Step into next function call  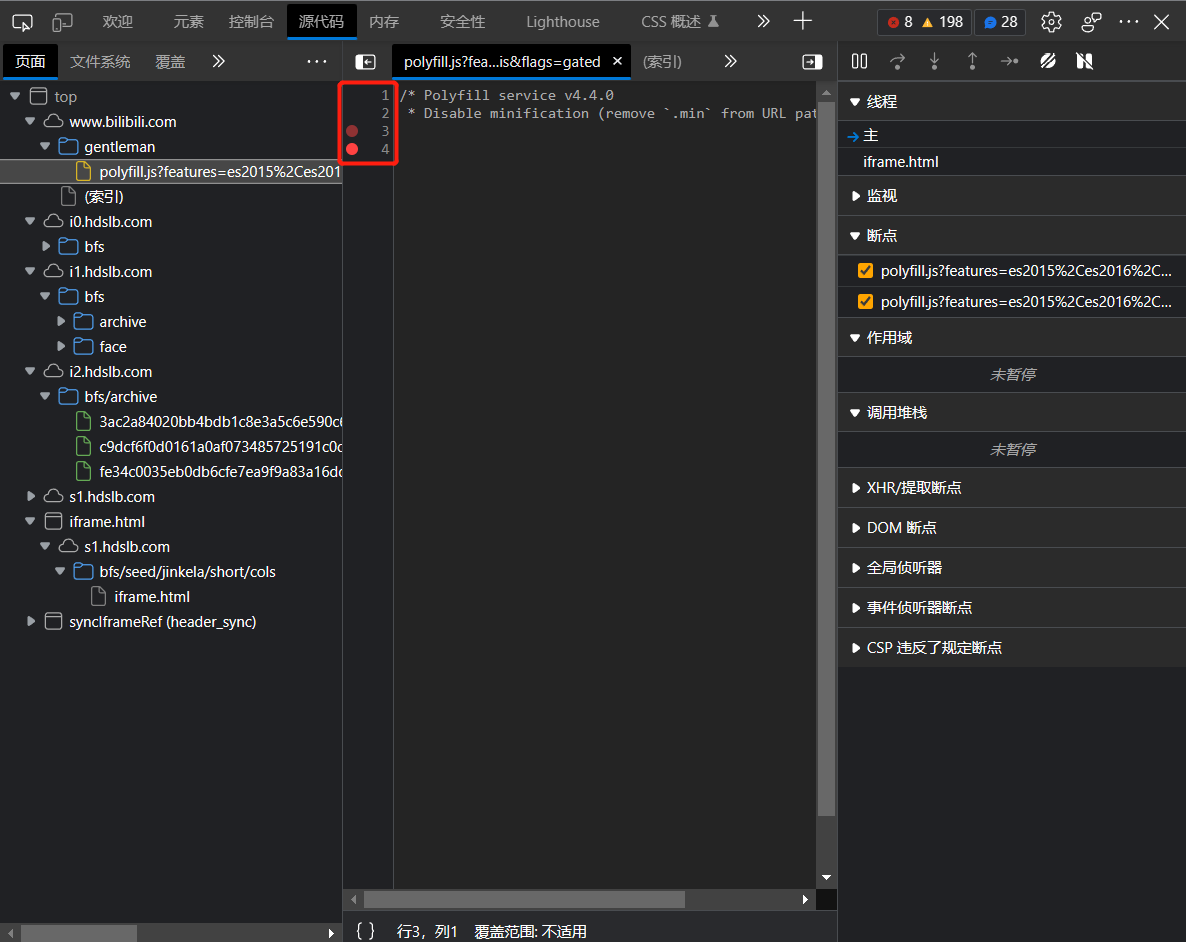[x=935, y=61]
